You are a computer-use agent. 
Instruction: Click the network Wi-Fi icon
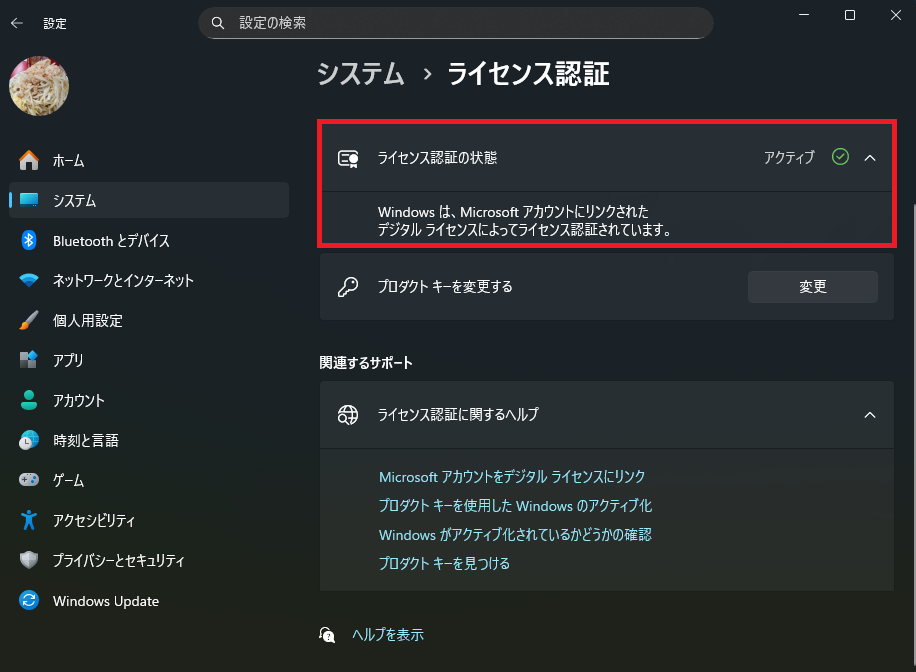coord(29,280)
